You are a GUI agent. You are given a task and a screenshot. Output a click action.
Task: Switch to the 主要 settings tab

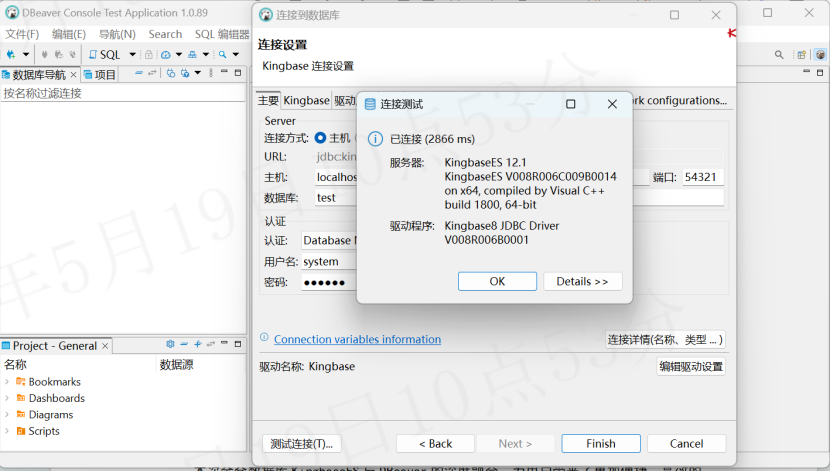(268, 101)
